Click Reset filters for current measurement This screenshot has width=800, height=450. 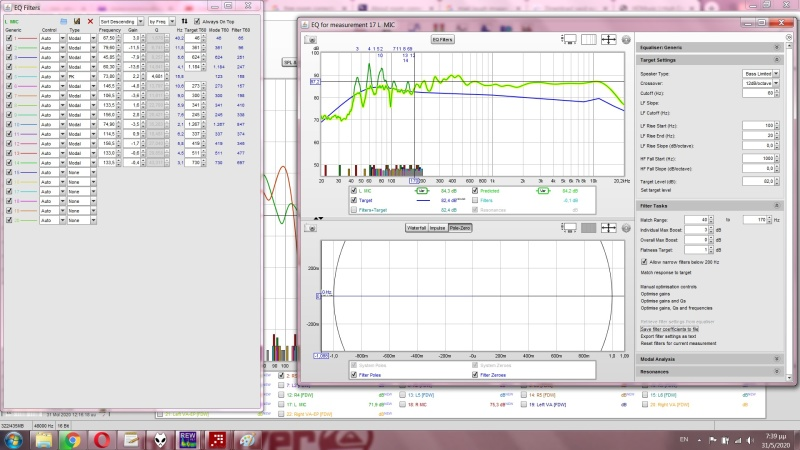[678, 343]
